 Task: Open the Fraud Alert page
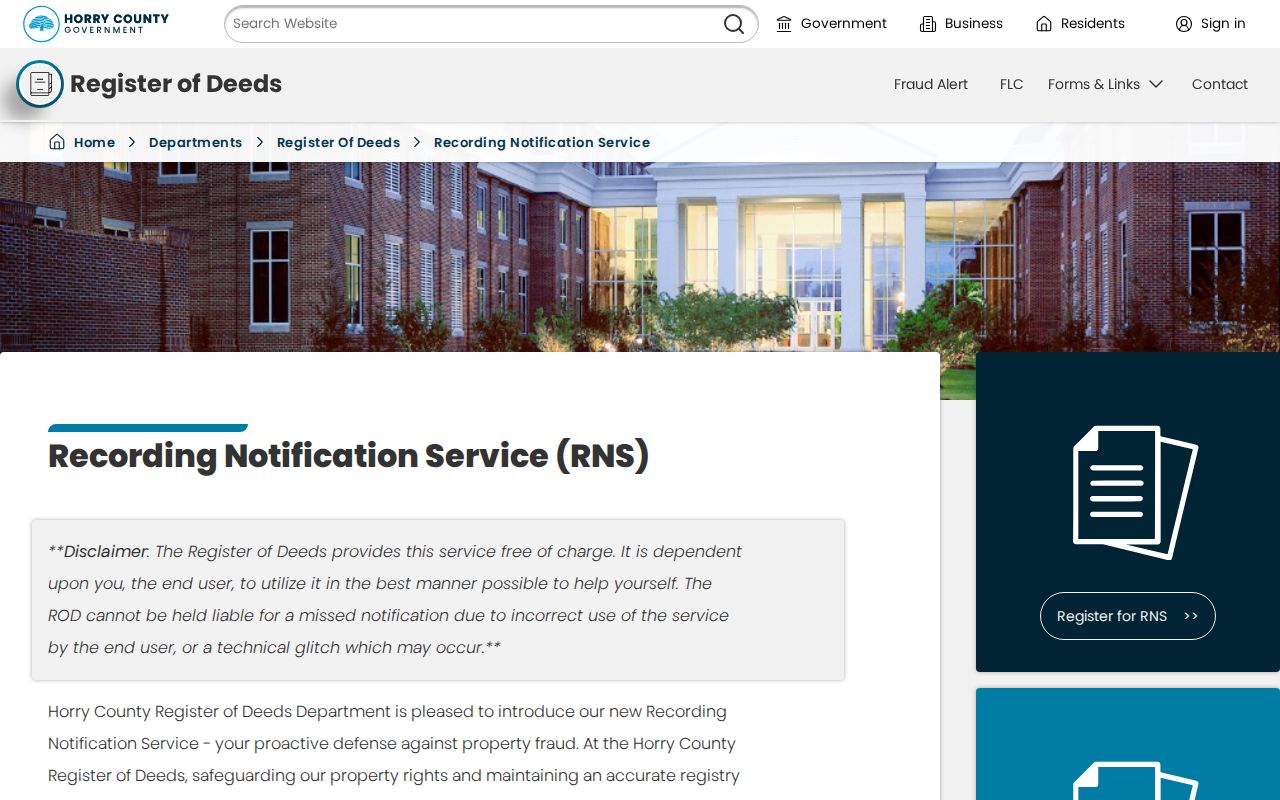point(931,84)
